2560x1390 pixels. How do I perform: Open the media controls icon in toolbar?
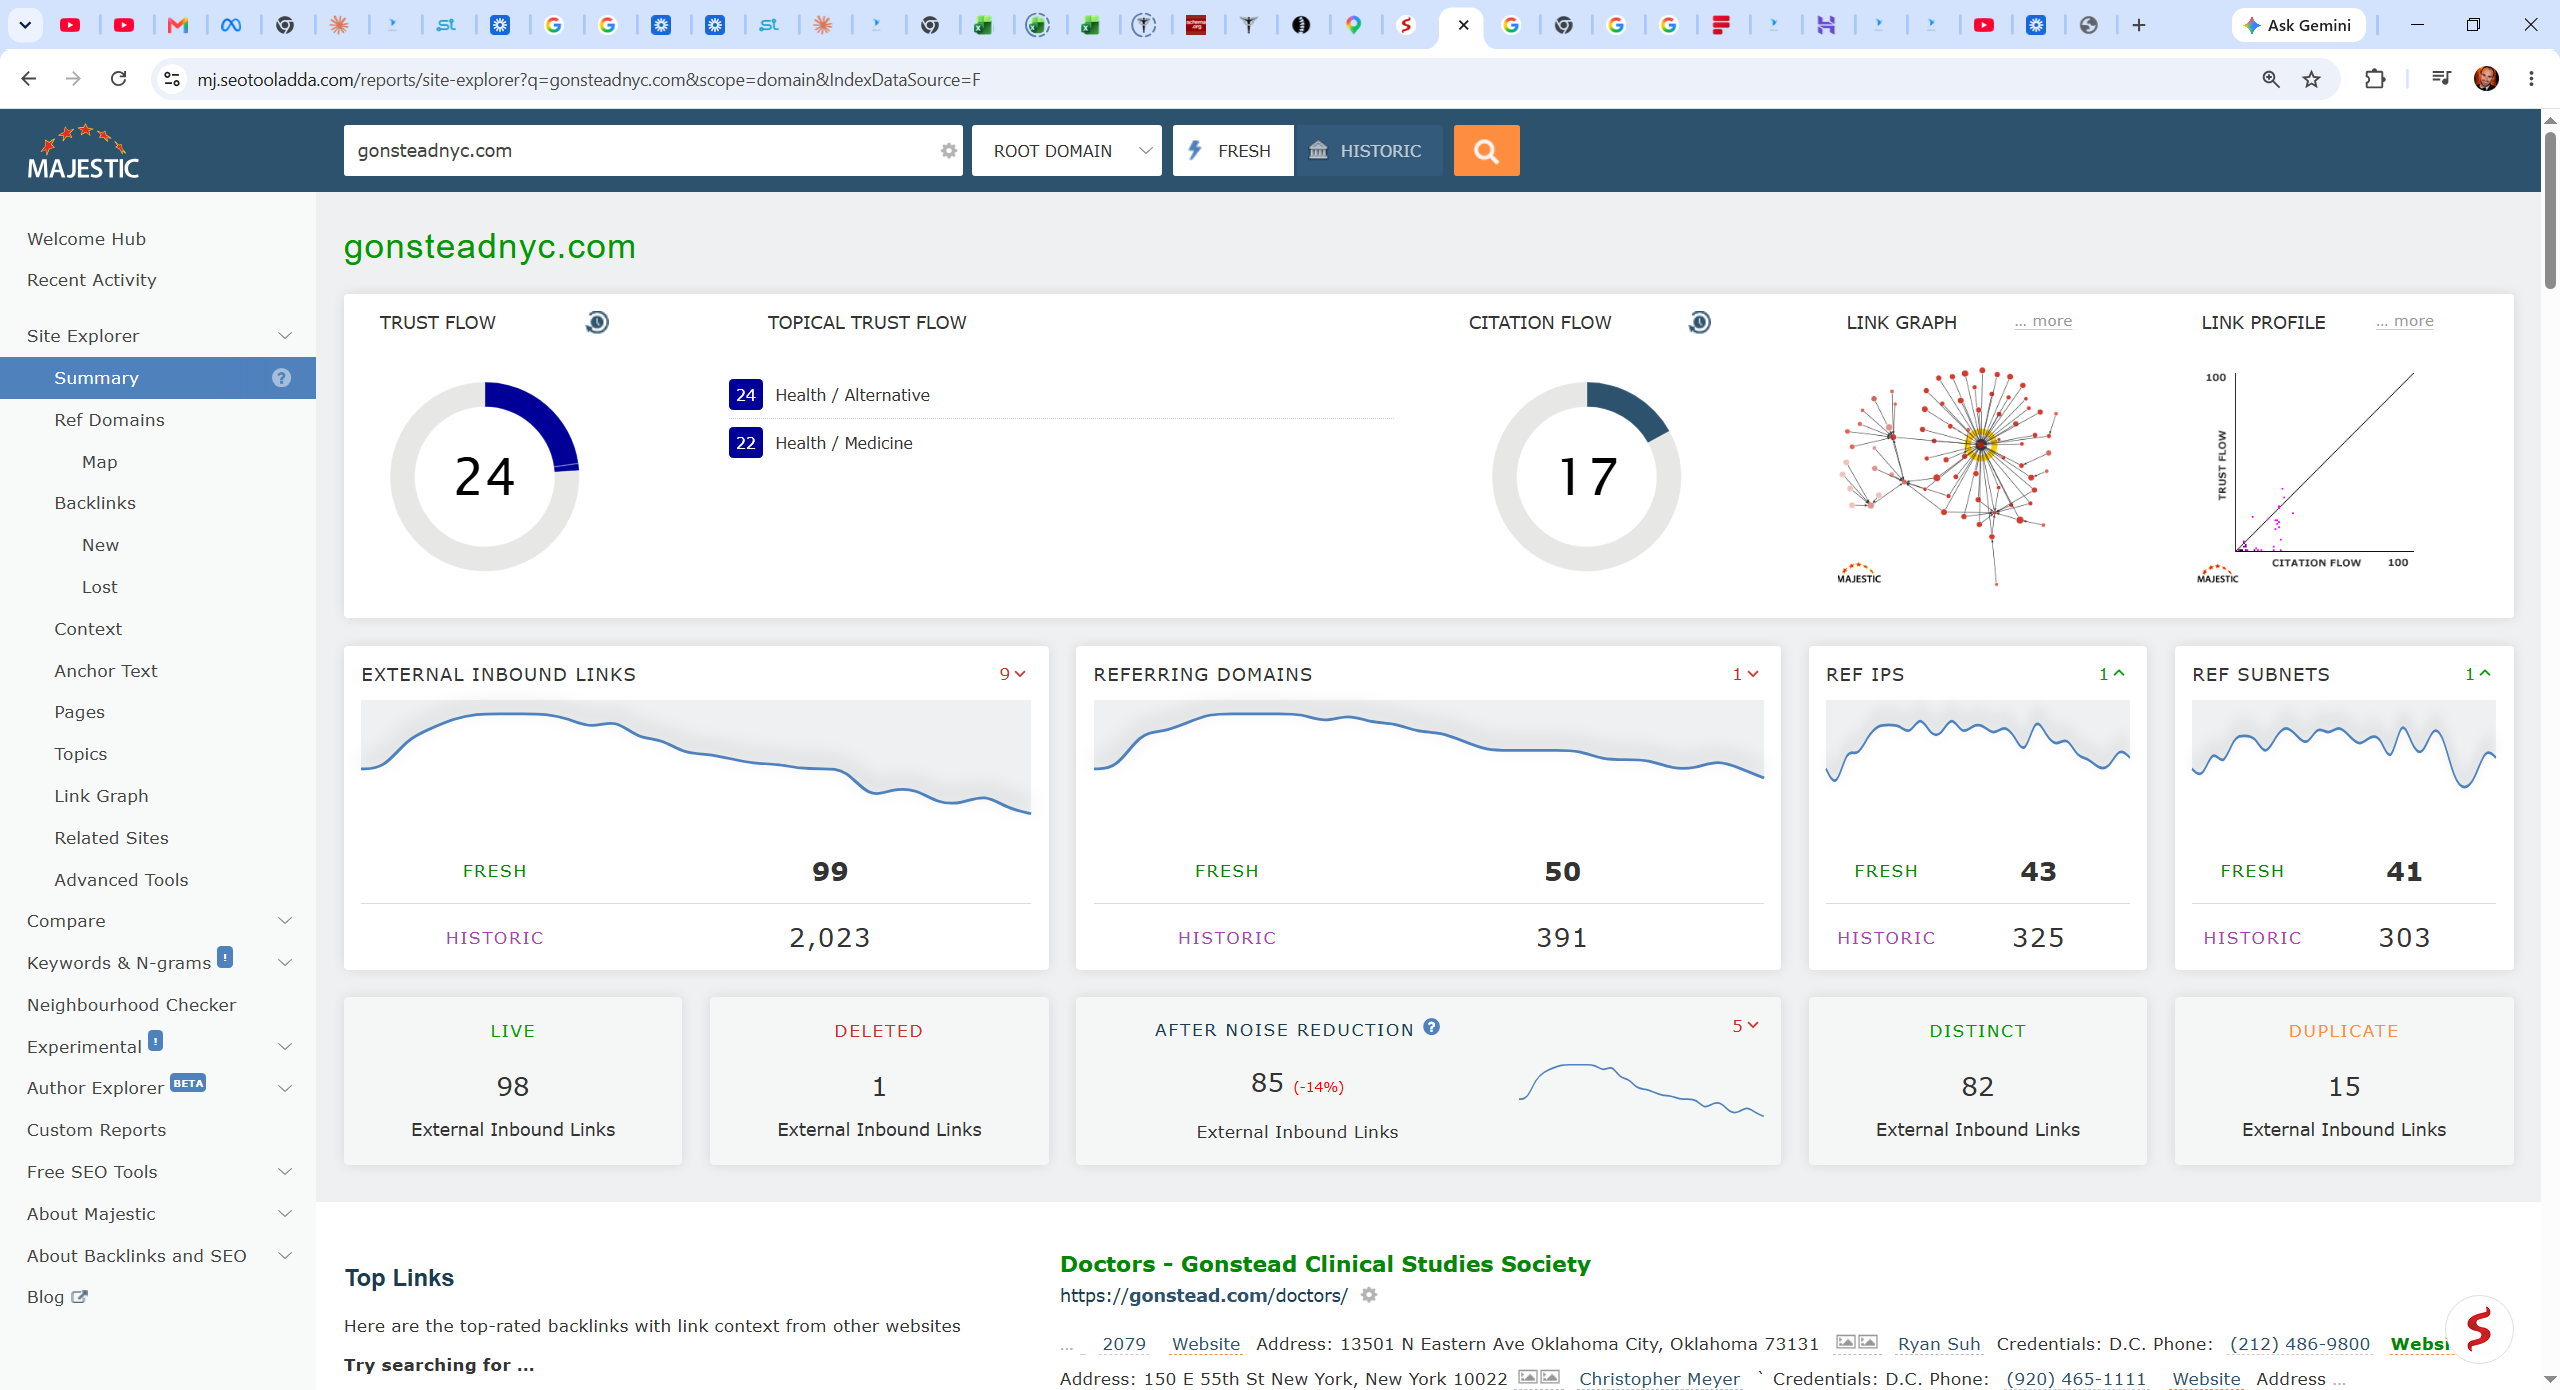pyautogui.click(x=2441, y=79)
